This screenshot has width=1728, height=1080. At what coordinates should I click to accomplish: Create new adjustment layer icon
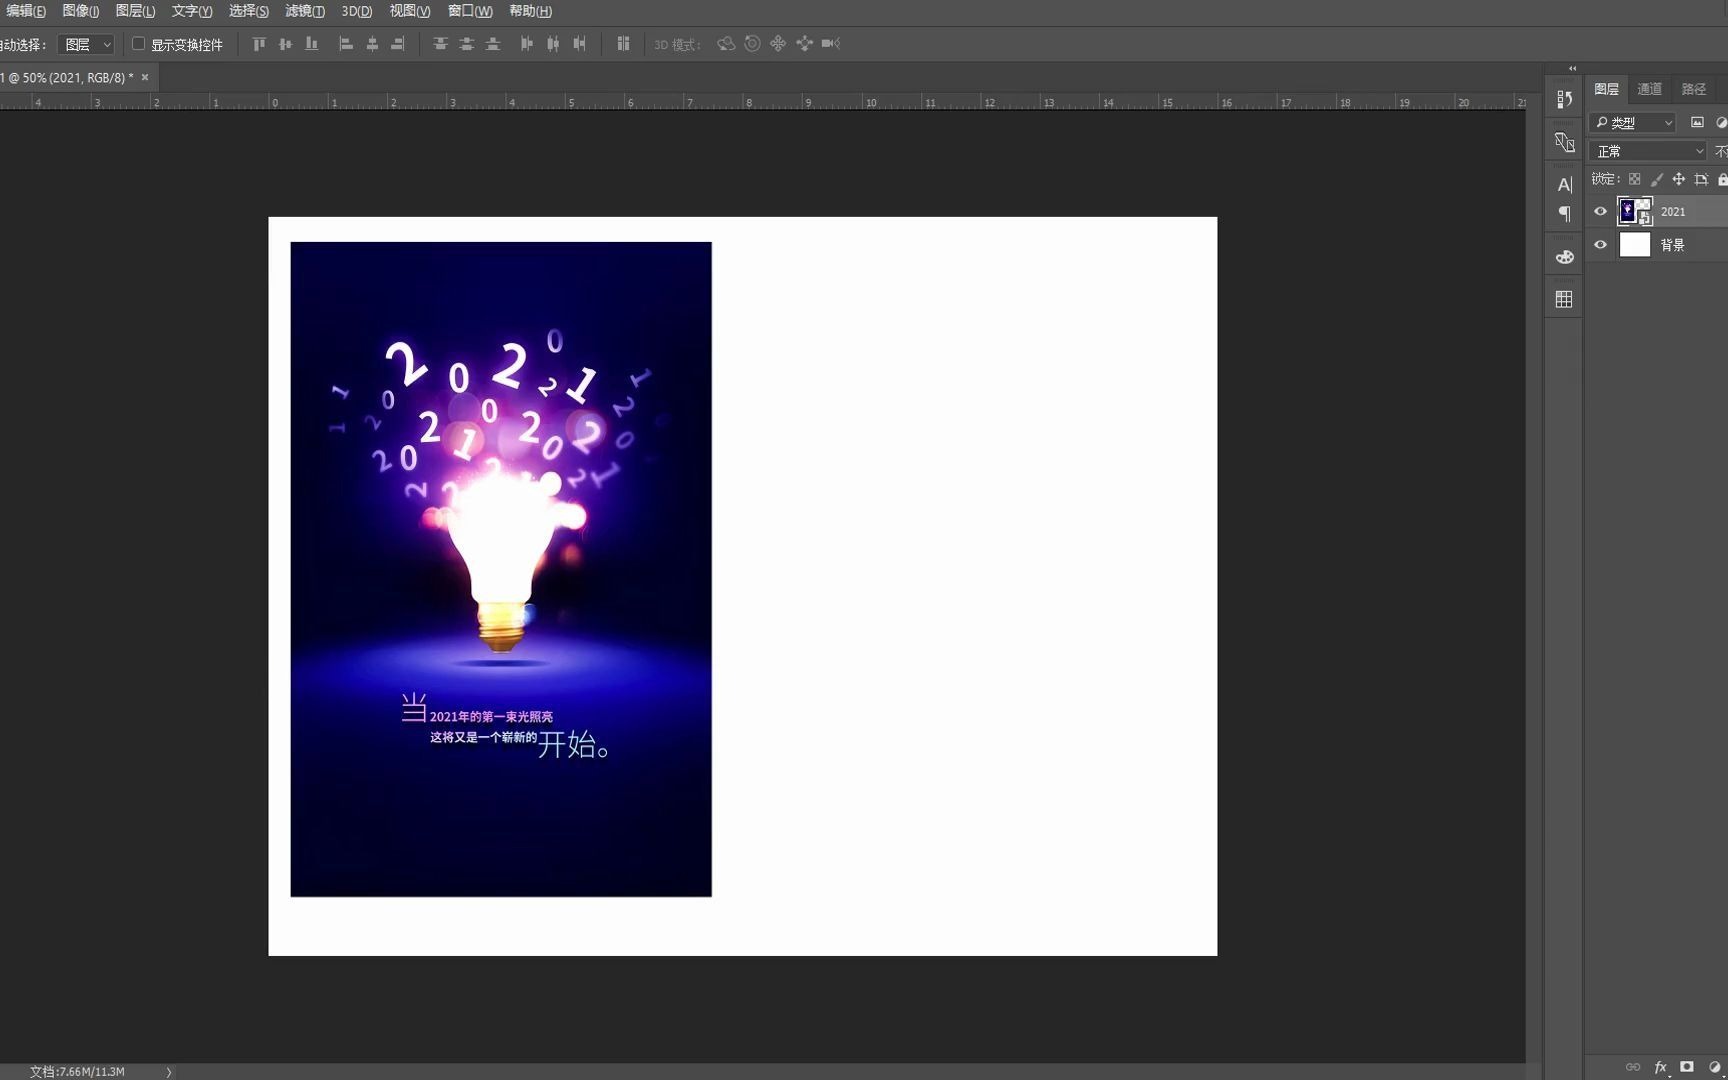pyautogui.click(x=1715, y=1067)
